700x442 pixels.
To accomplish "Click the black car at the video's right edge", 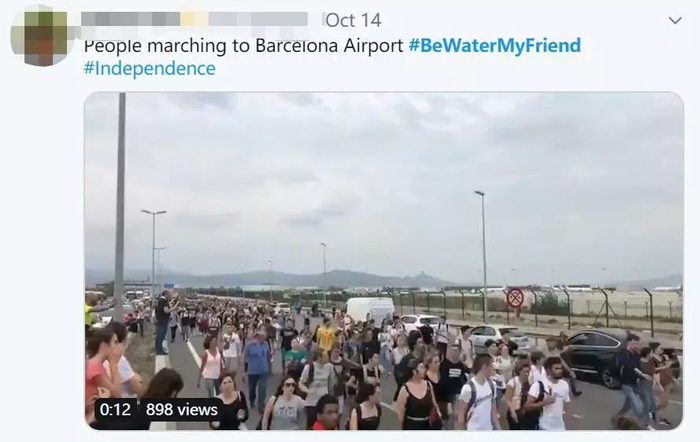I will [598, 355].
